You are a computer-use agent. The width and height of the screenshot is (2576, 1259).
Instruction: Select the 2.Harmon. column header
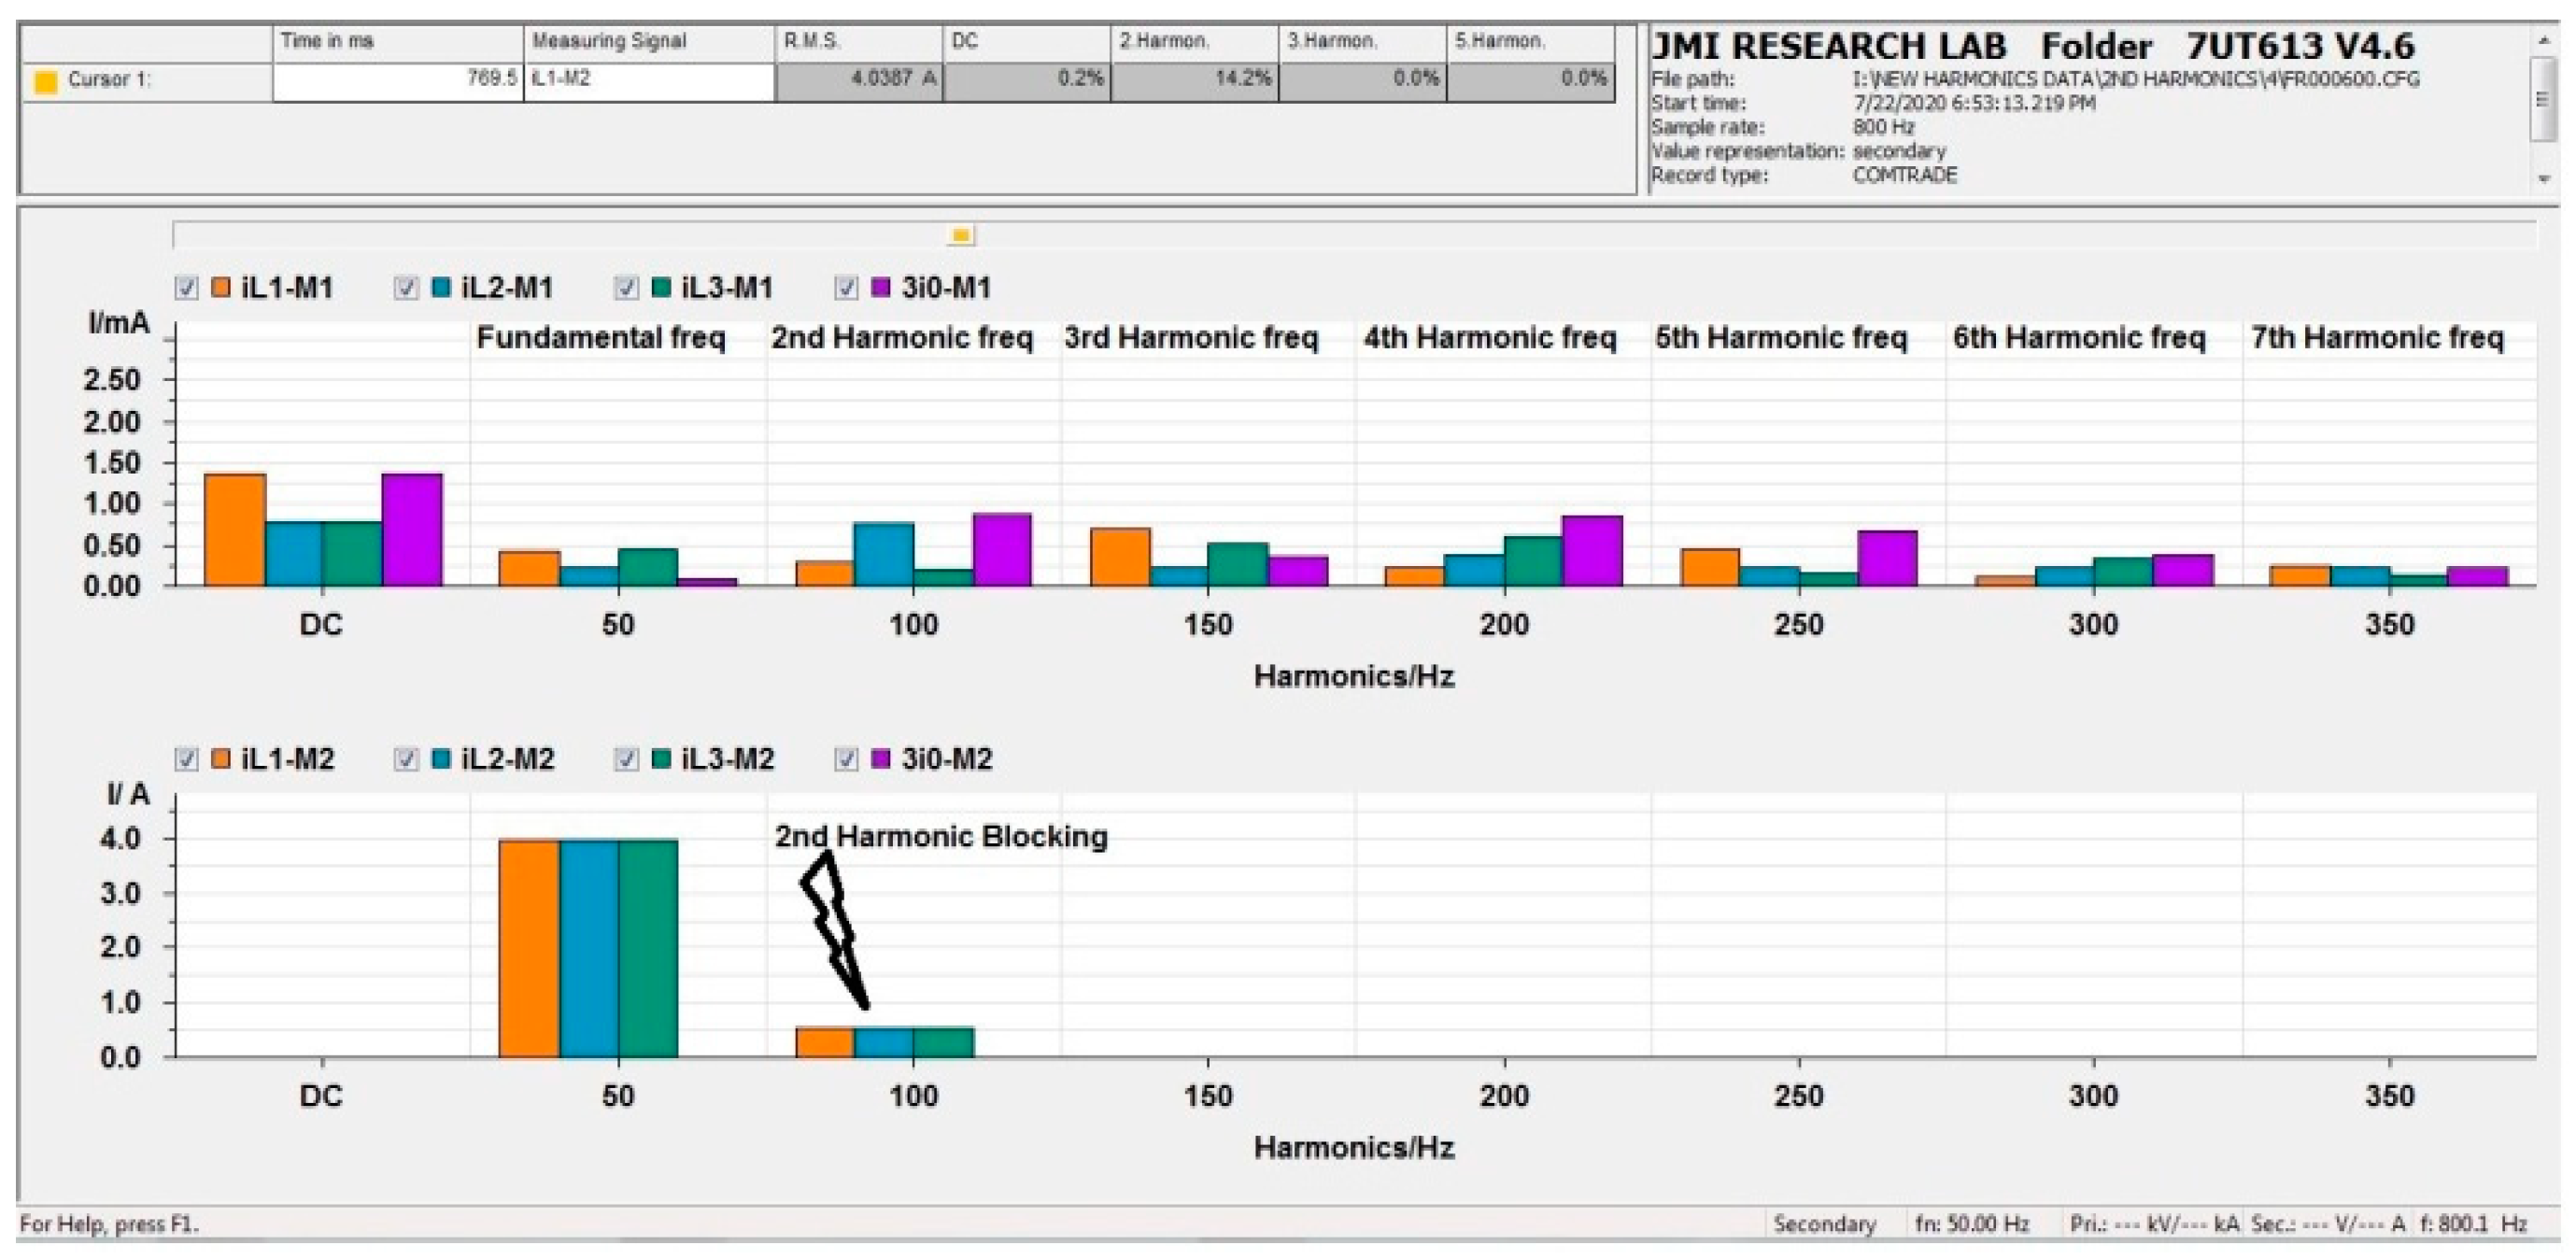point(1193,42)
